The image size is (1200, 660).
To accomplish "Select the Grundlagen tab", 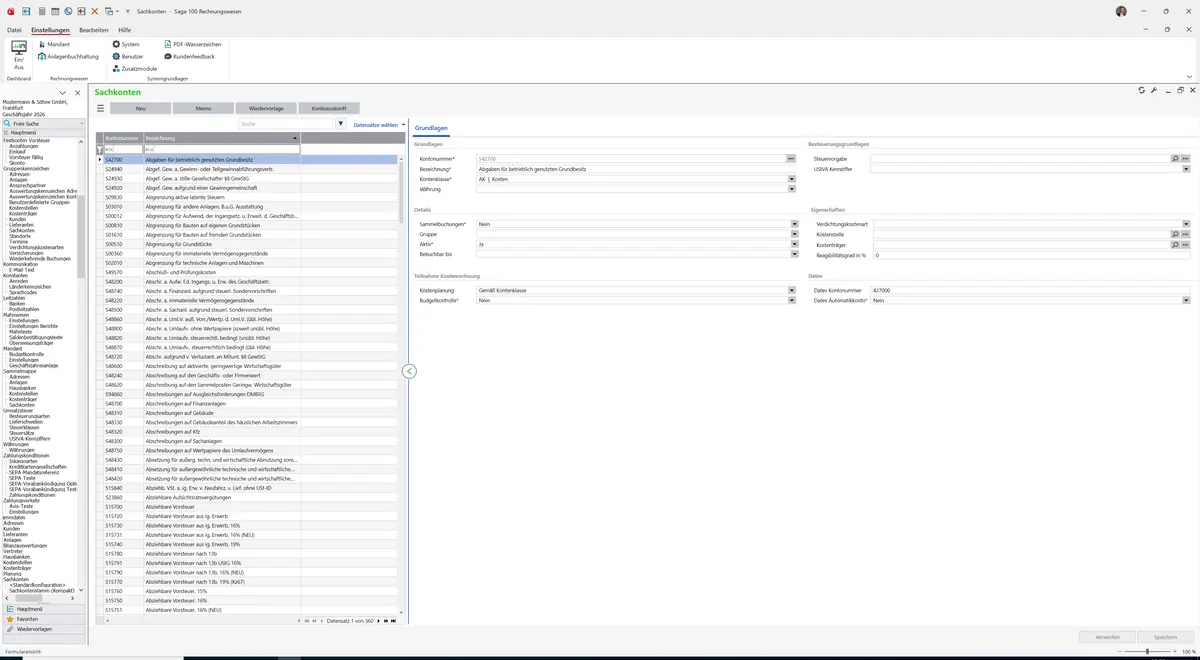I will coord(431,128).
